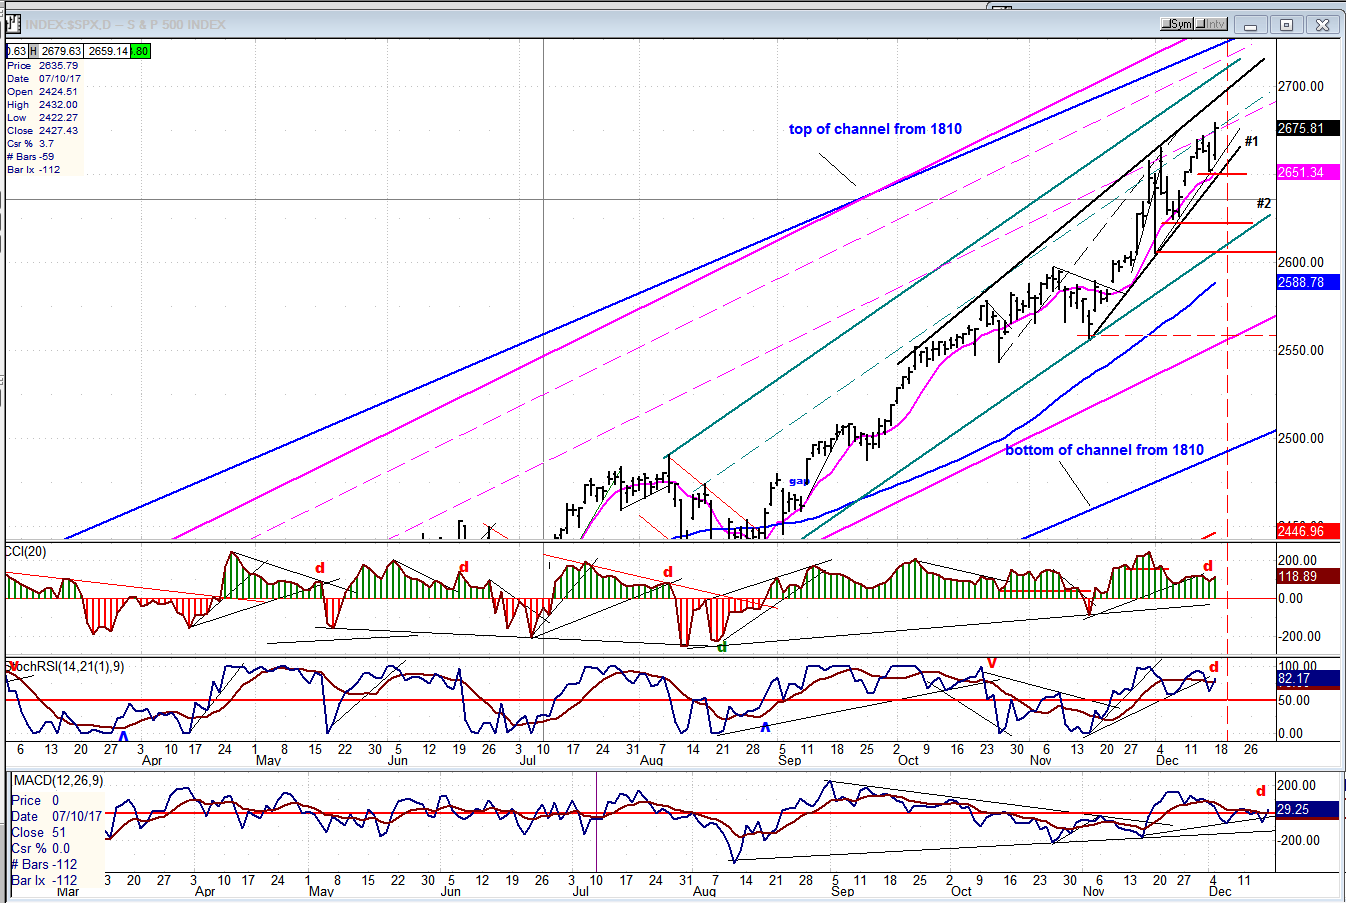Click the red 2446.96 price axis tag
The image size is (1346, 903).
click(1301, 531)
